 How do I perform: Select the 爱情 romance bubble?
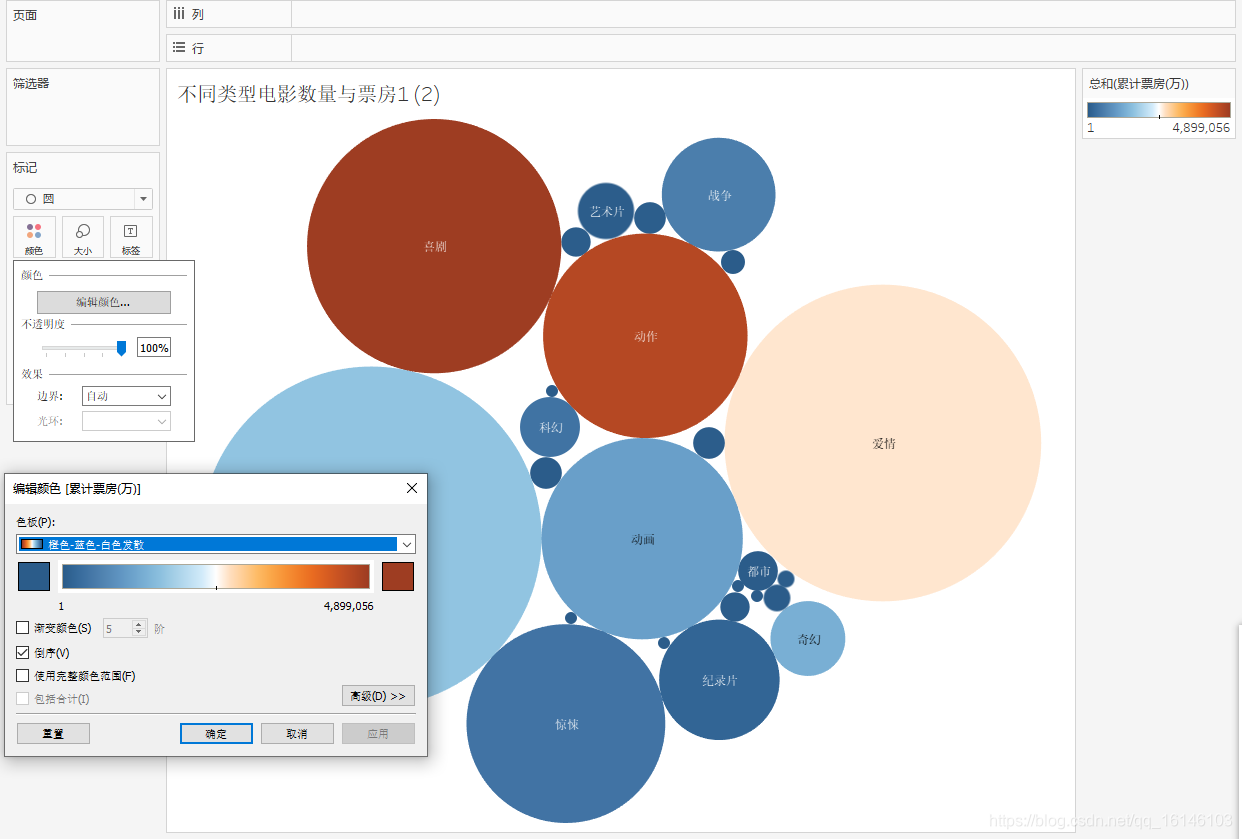pos(883,443)
